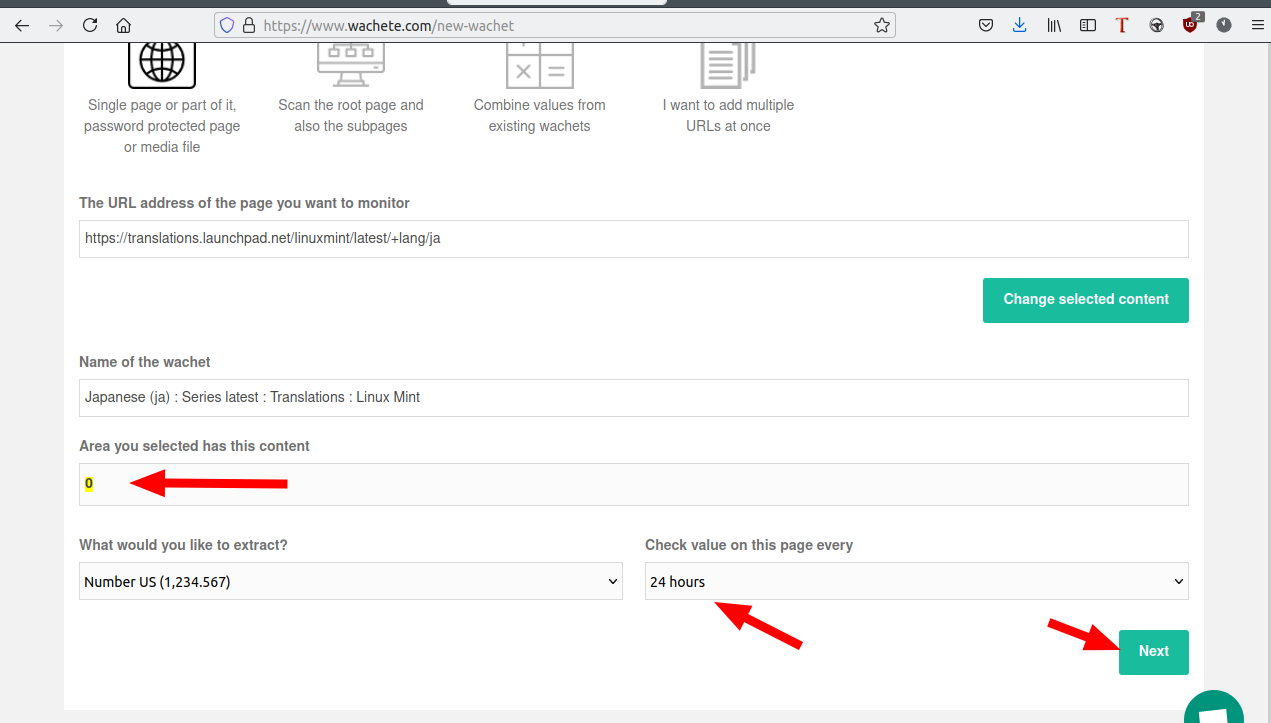Click the page URL to monitor field
This screenshot has height=723, width=1271.
634,239
